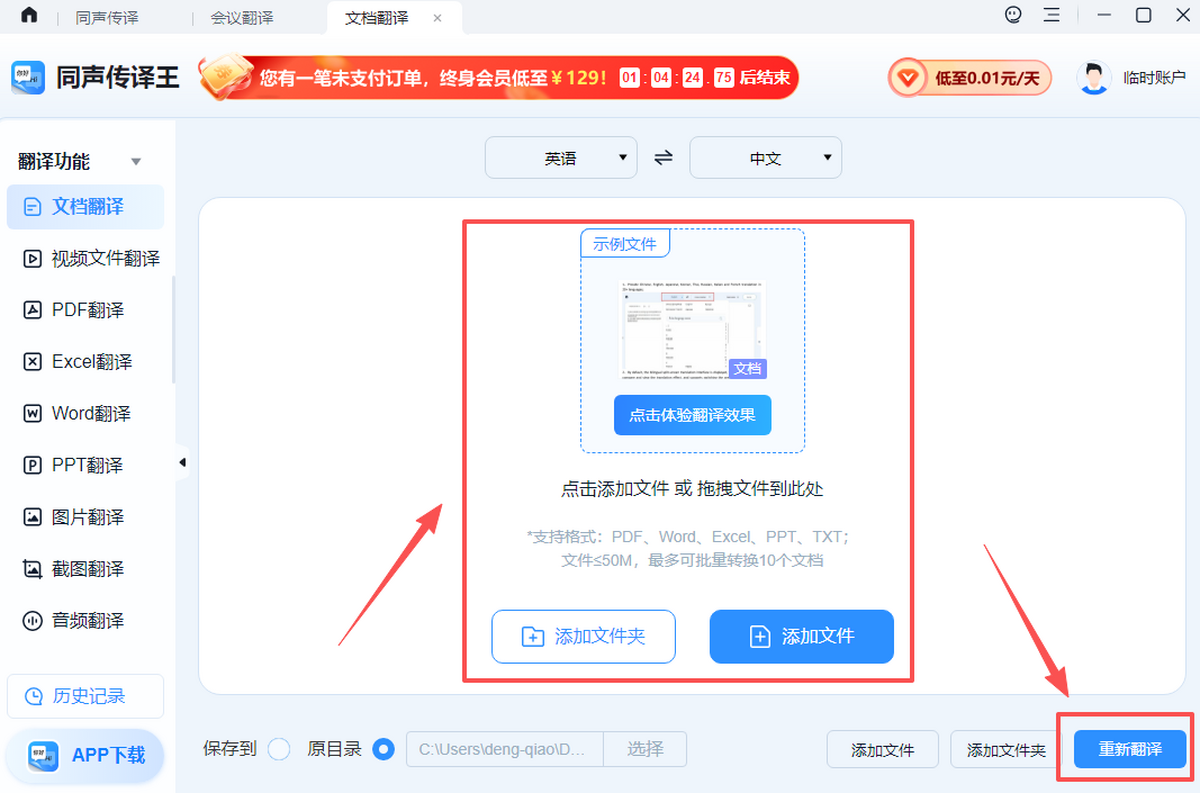Click the audio translation waveform icon

click(33, 621)
